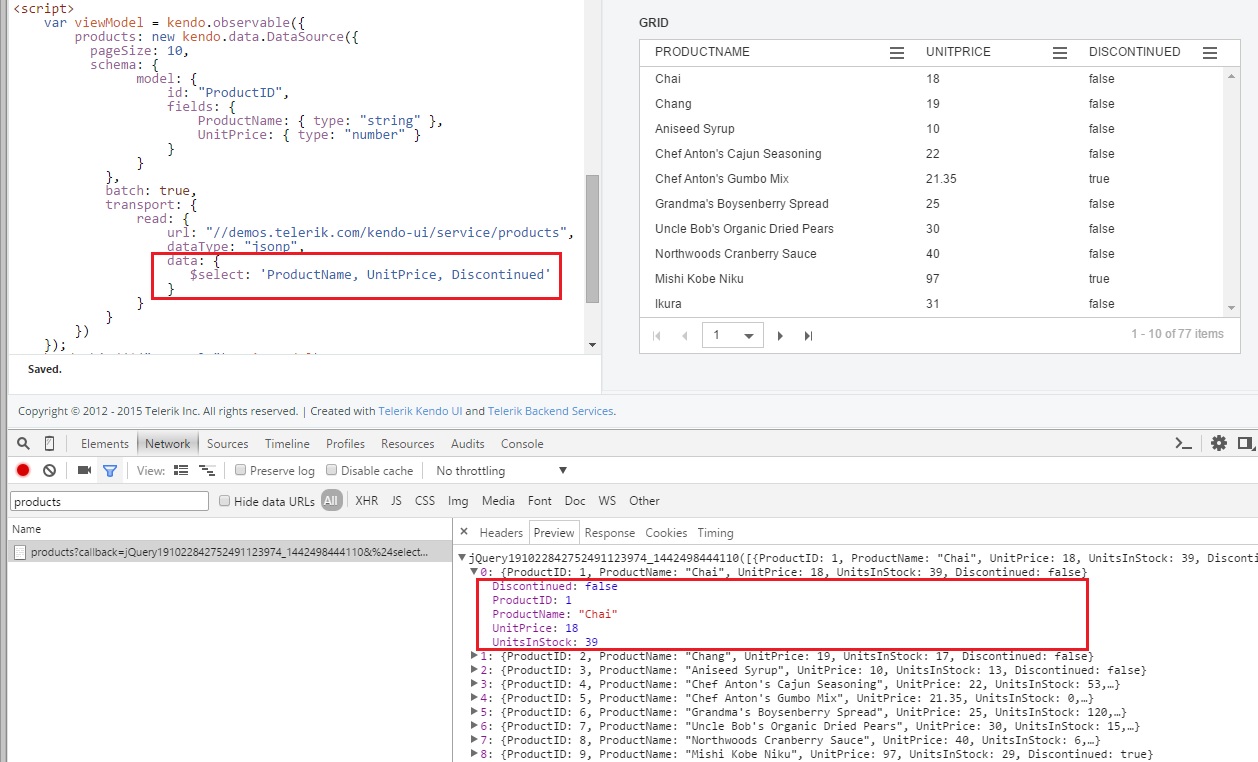Stop network recording with the red dot

point(23,470)
